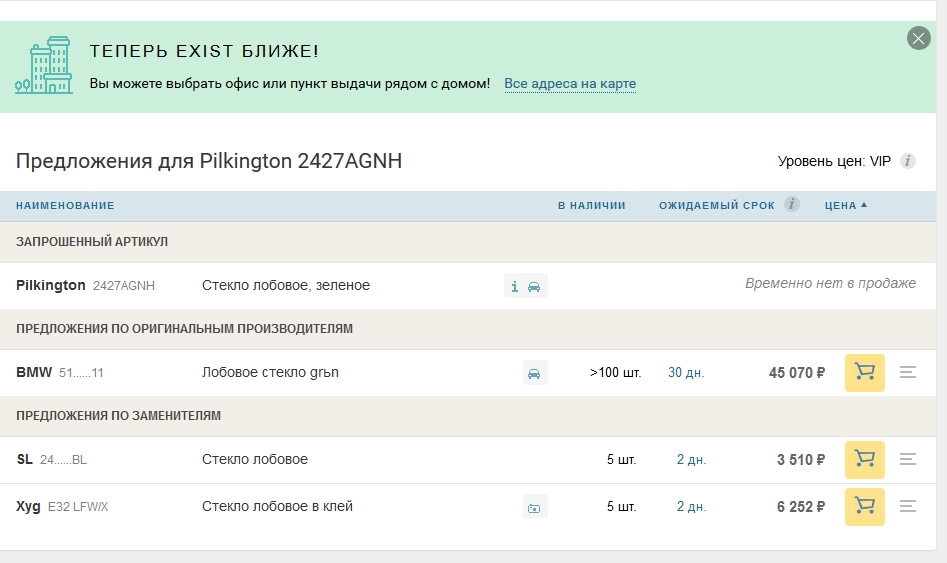Select the Pilkington brand name
947x563 pixels.
click(51, 285)
